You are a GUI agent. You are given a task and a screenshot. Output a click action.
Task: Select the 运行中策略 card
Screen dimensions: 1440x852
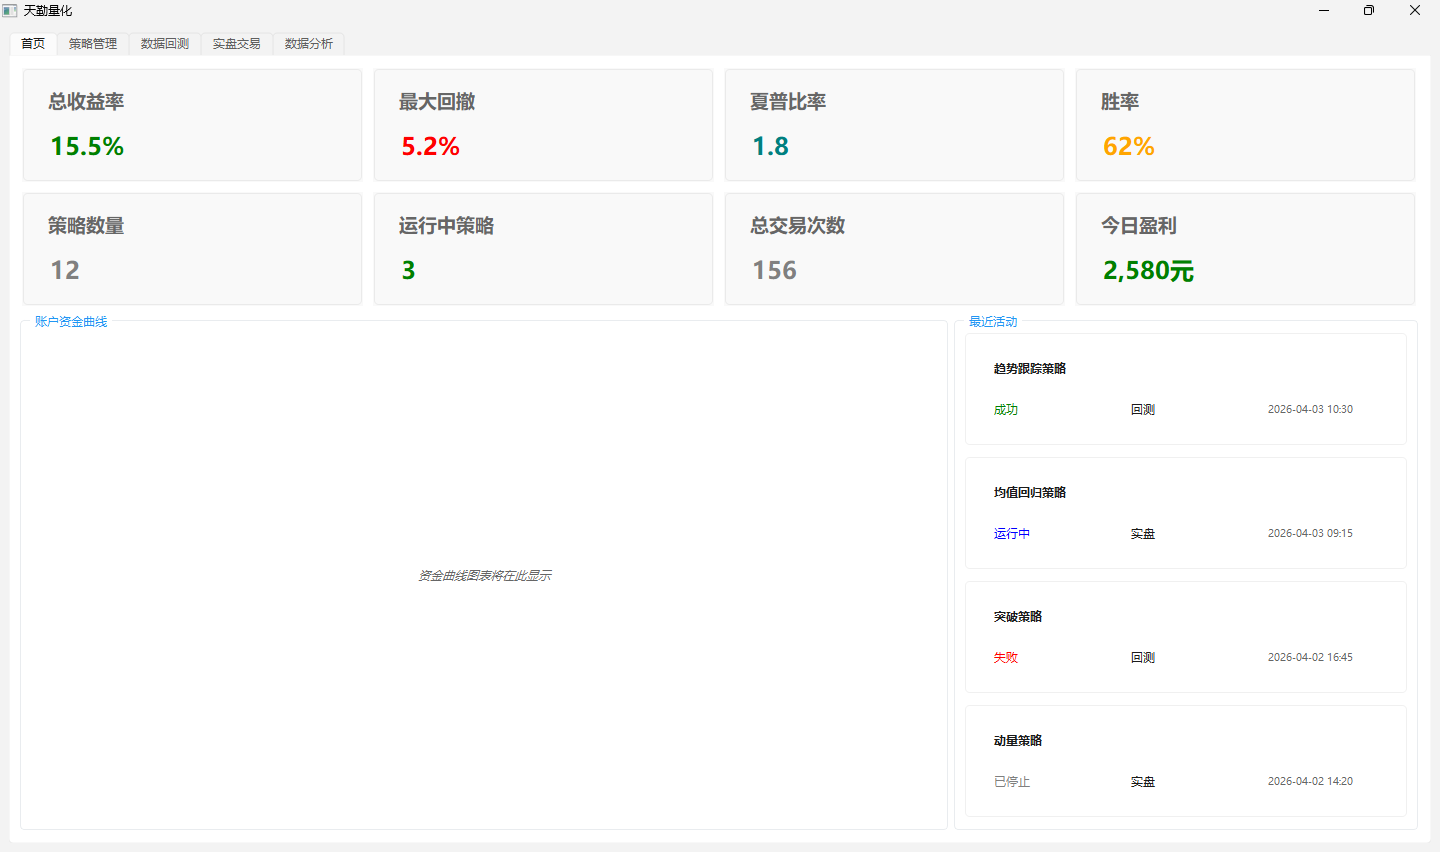tap(543, 249)
